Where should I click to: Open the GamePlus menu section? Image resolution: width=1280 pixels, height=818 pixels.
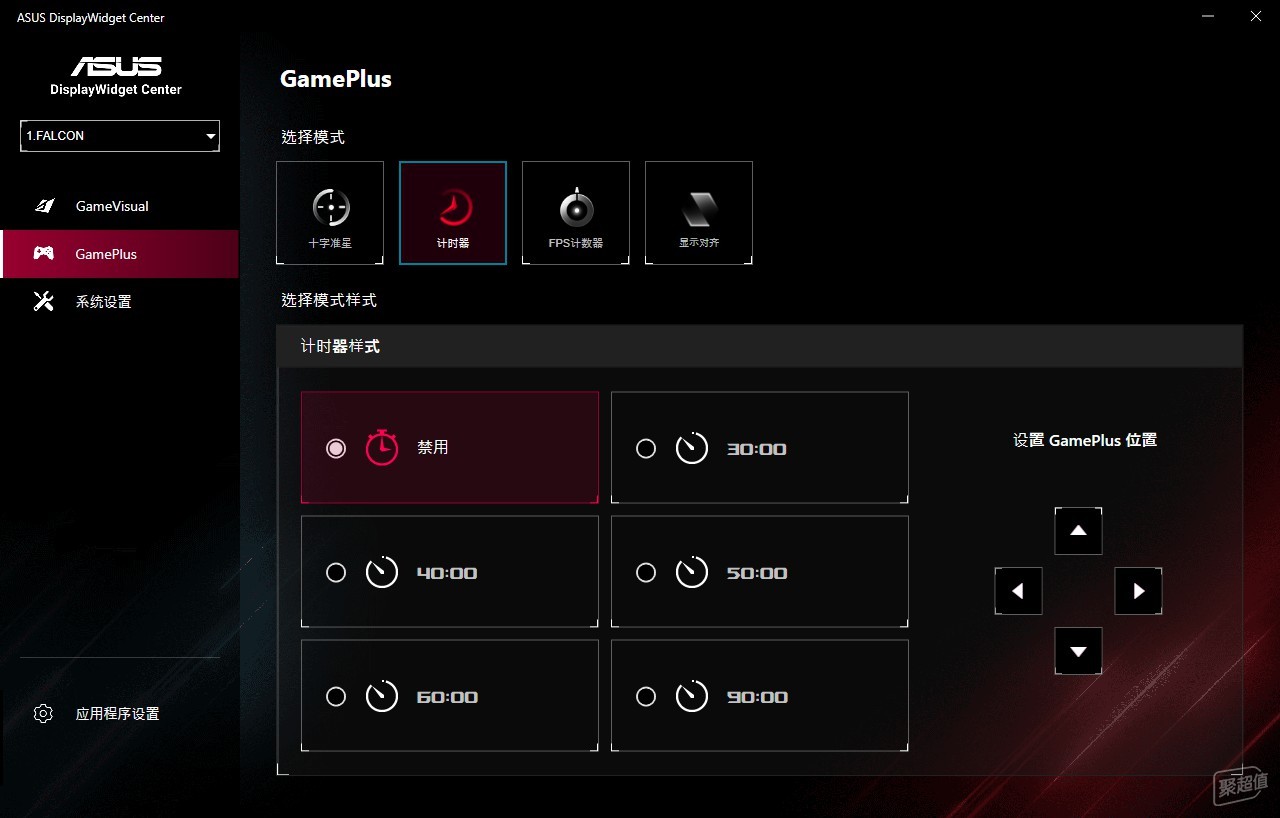click(119, 254)
